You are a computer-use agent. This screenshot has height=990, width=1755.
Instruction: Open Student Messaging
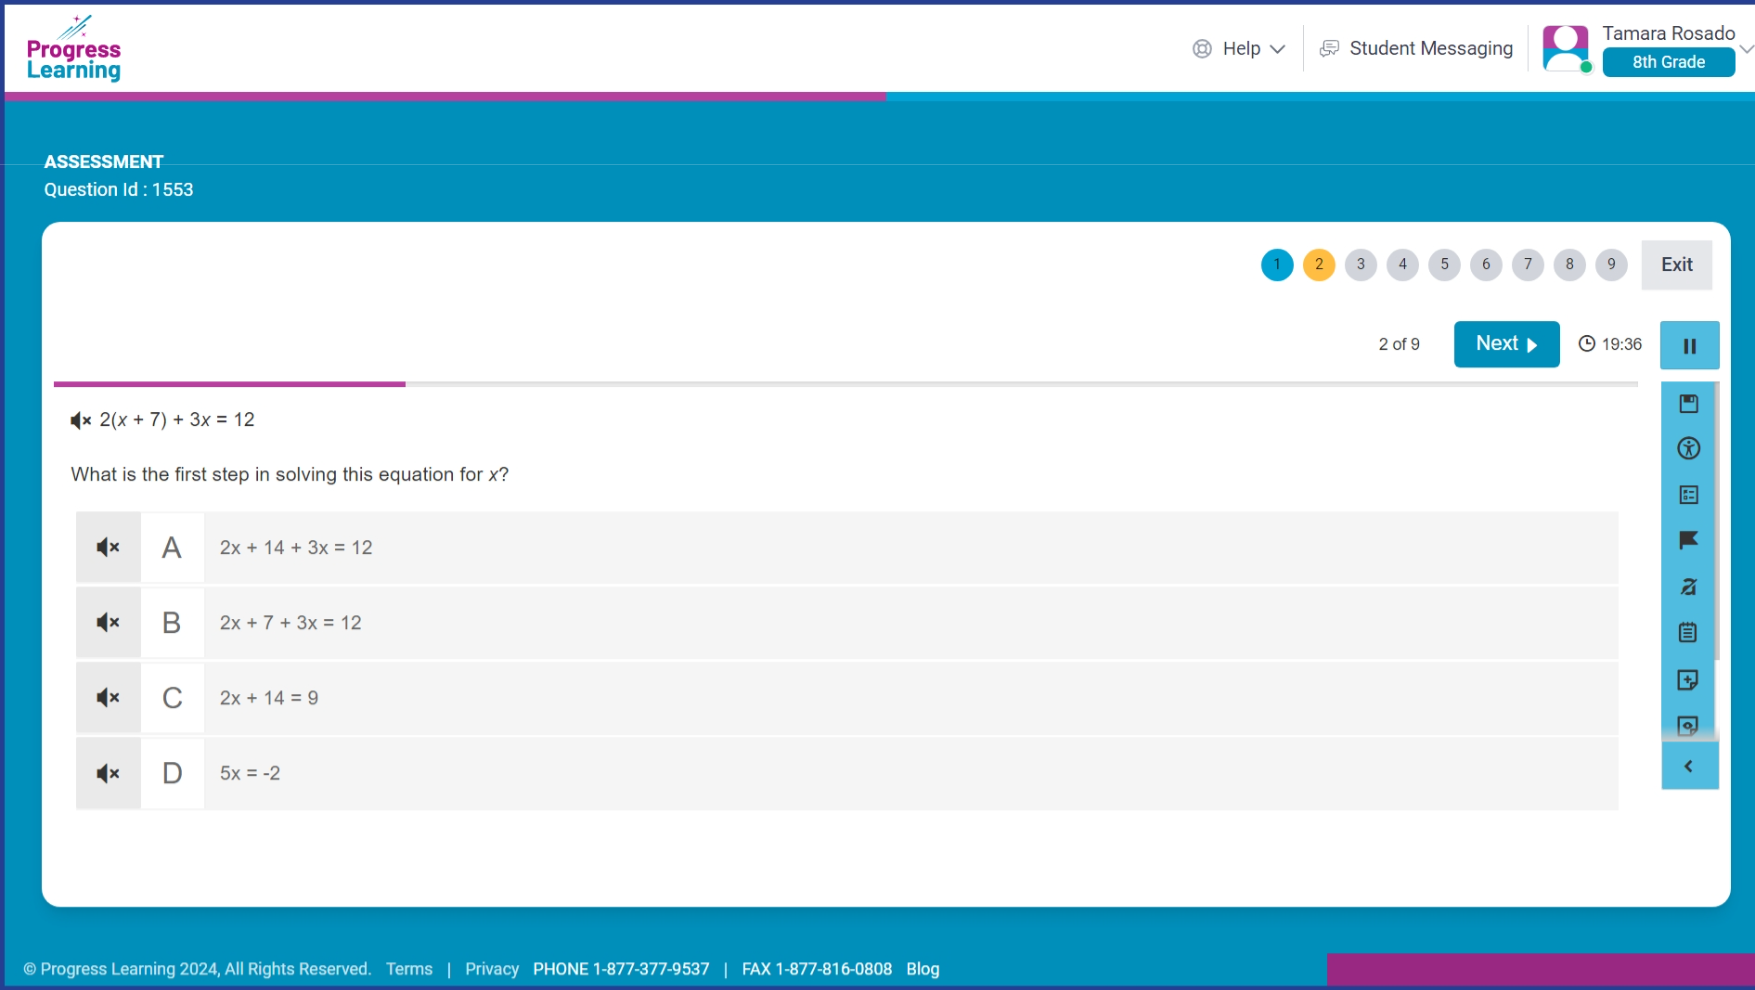tap(1416, 49)
